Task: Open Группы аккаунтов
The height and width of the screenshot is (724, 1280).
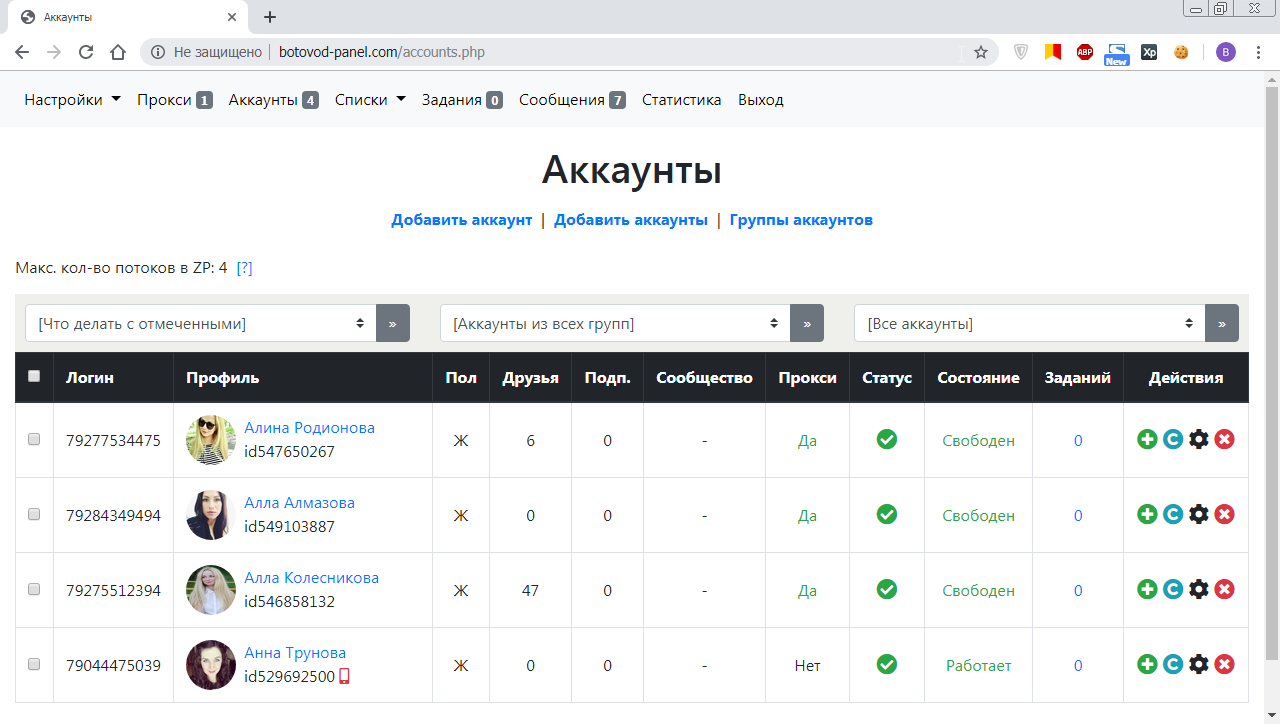Action: tap(802, 219)
